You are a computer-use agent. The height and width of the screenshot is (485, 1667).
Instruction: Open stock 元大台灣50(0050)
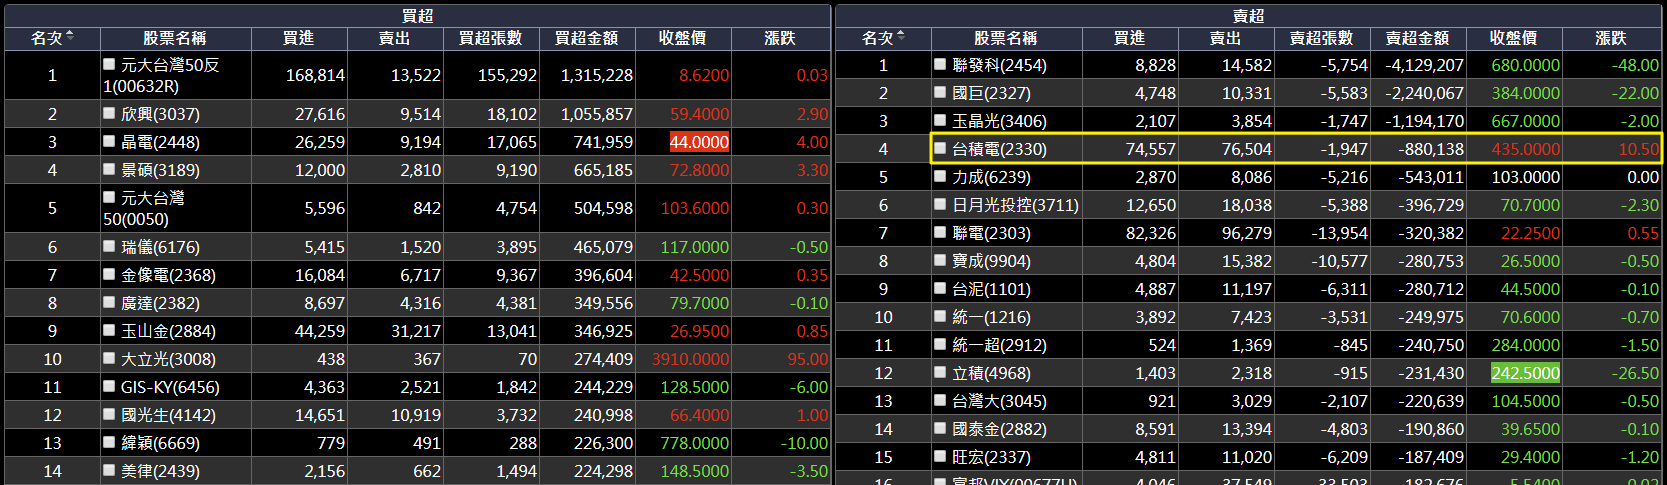tap(144, 208)
